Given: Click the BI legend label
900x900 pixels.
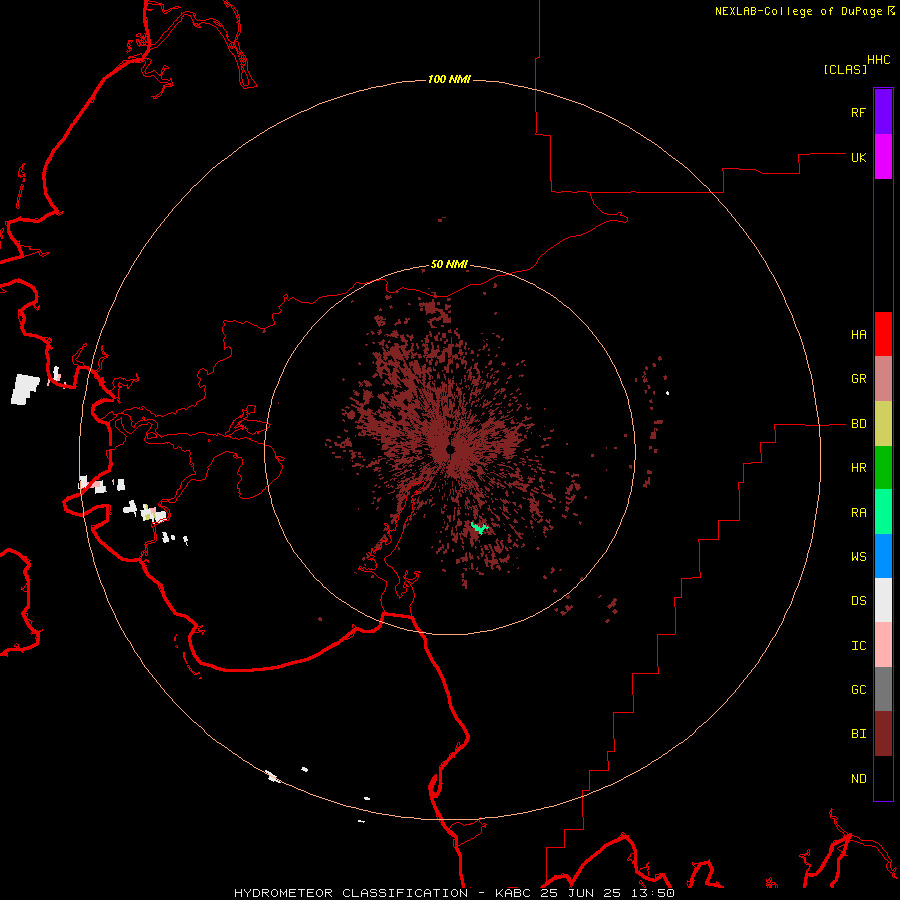Looking at the screenshot, I should (858, 734).
